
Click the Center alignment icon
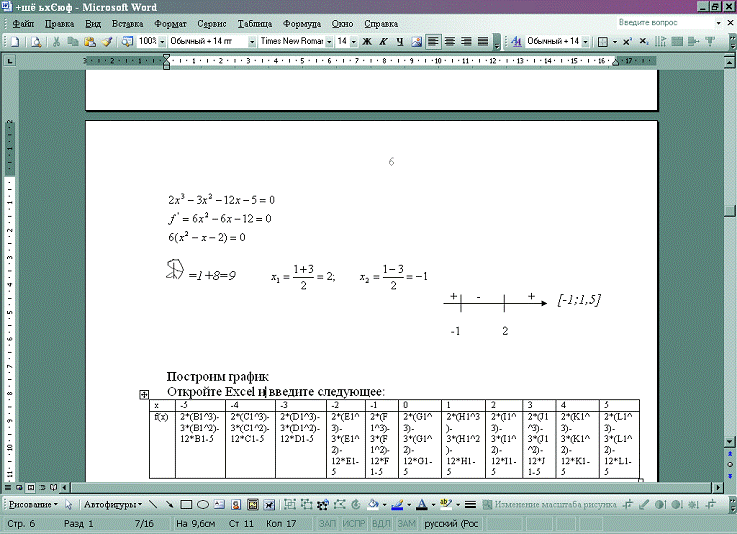(x=449, y=42)
